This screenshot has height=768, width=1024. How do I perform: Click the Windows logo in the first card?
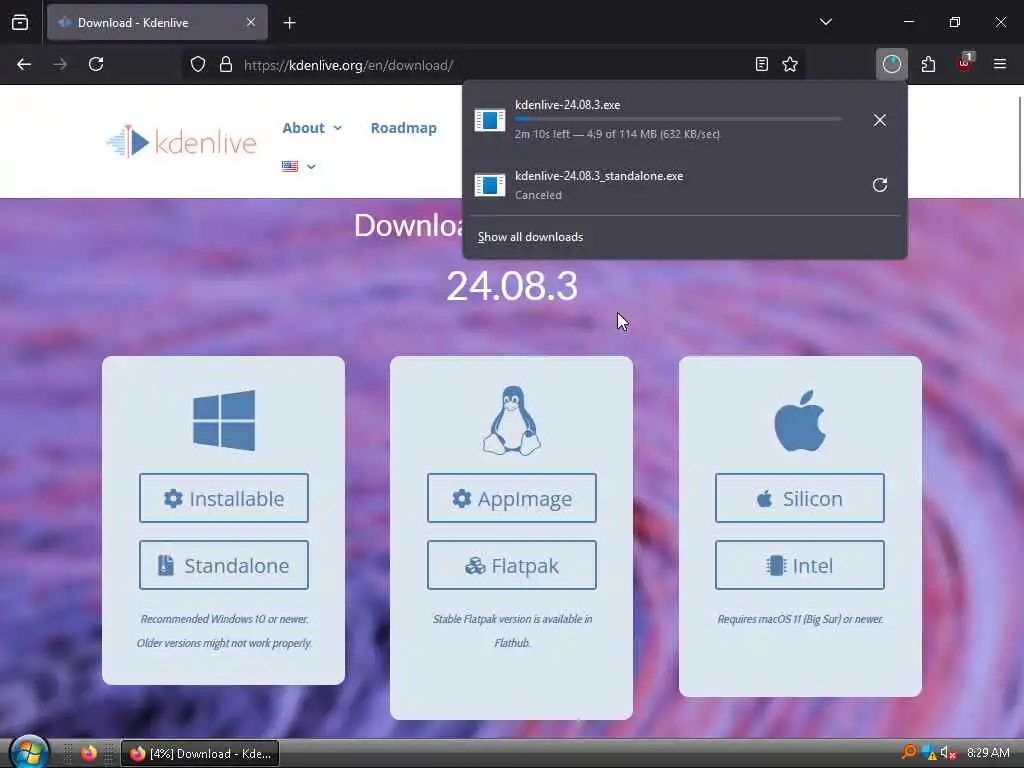coord(224,421)
